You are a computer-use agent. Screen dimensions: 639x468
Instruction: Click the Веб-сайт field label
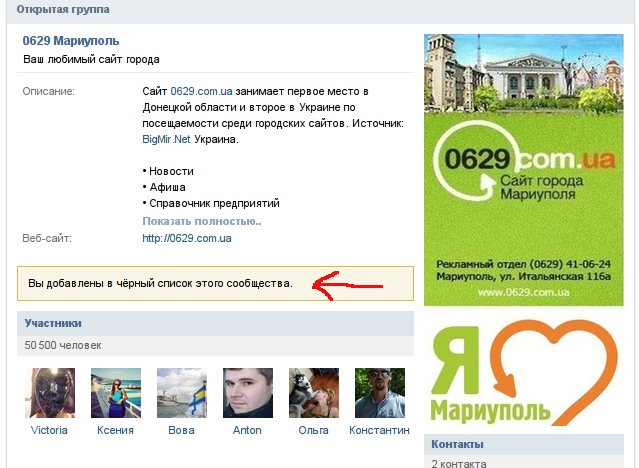point(47,238)
